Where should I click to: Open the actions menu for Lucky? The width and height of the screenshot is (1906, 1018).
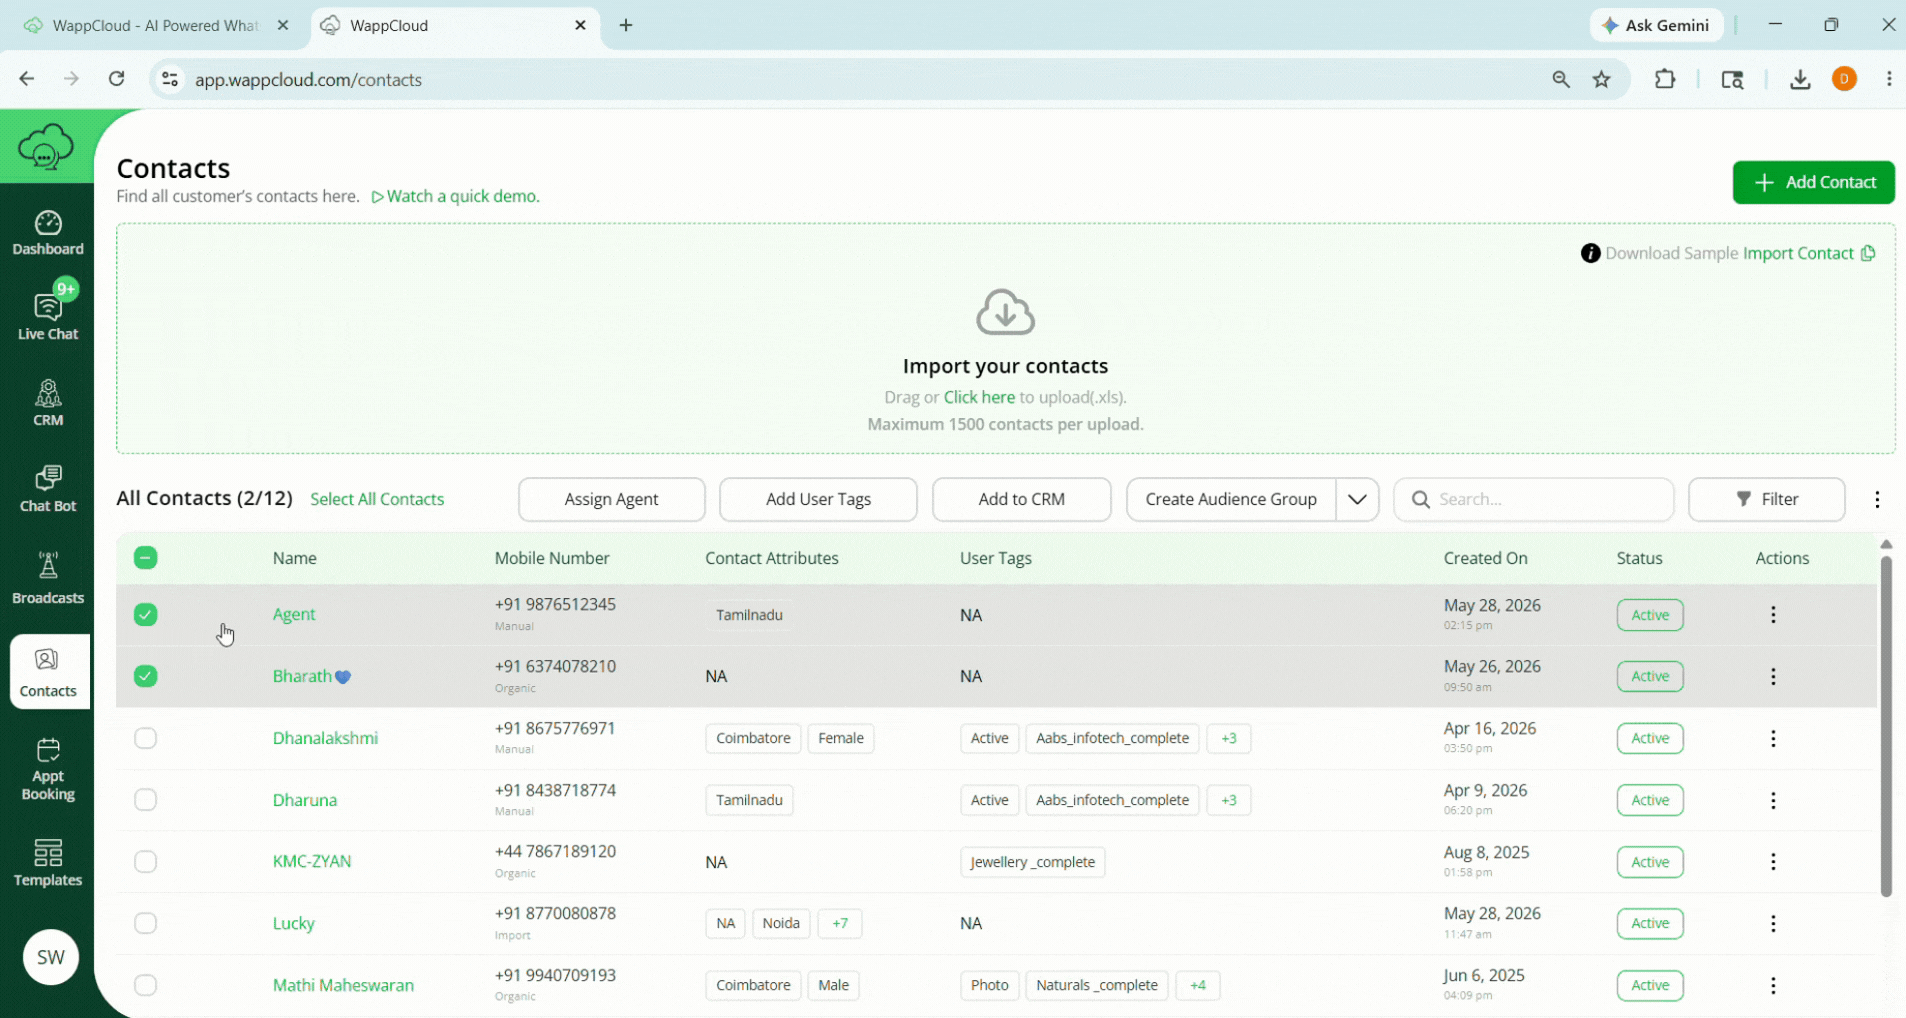pos(1773,924)
